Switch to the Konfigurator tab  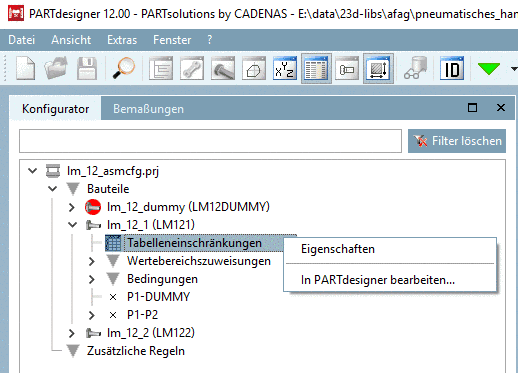55,109
